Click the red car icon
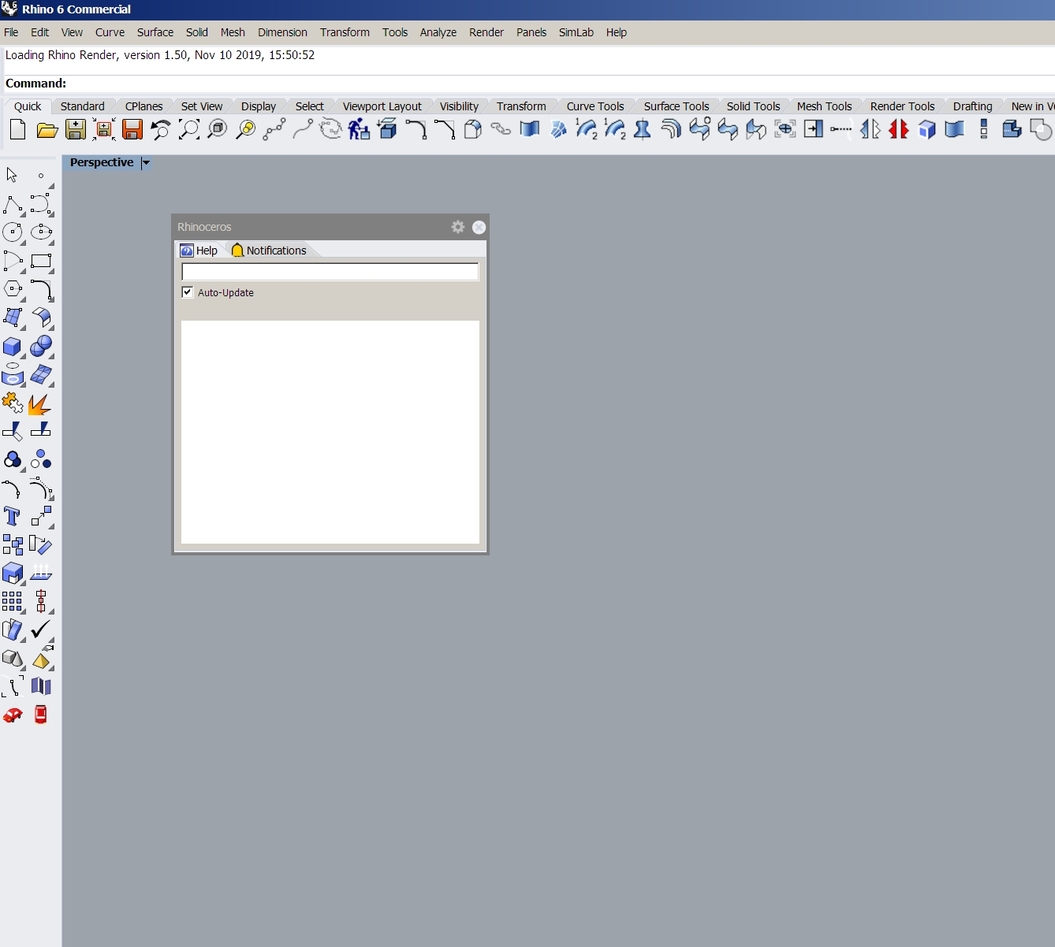 [12, 715]
